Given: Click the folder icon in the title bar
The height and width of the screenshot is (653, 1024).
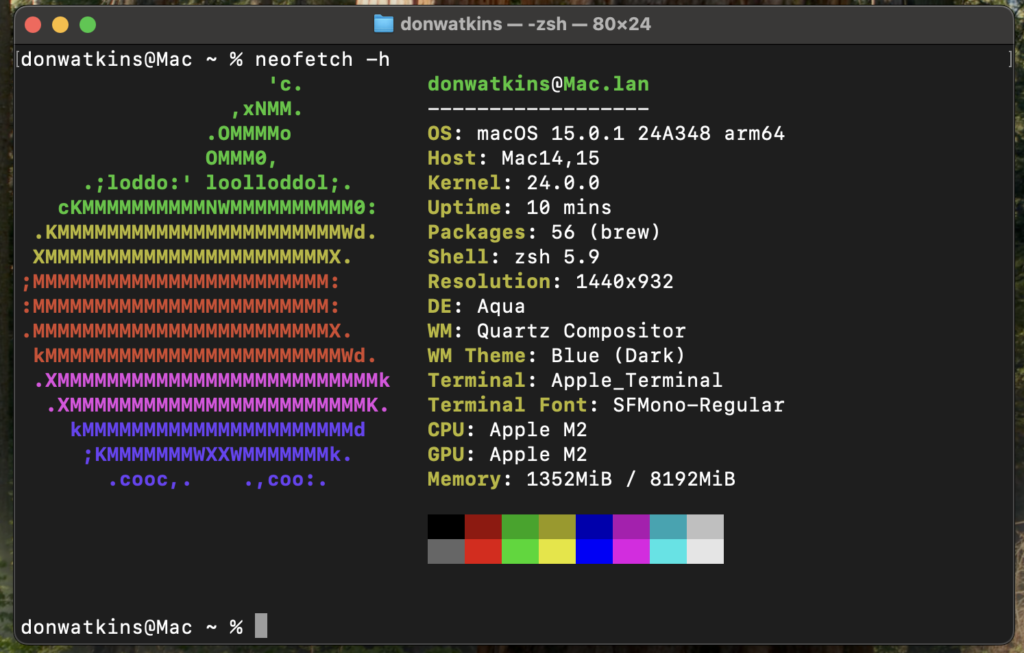Looking at the screenshot, I should [383, 24].
